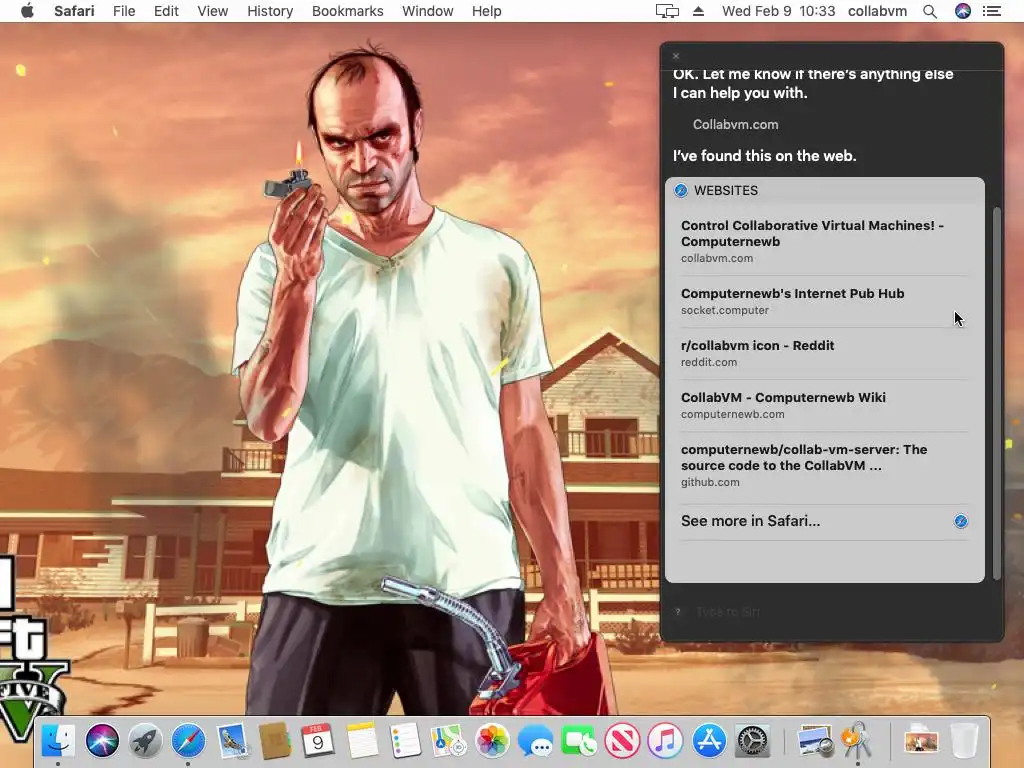
Task: Open Preview app in Dock
Action: click(814, 741)
